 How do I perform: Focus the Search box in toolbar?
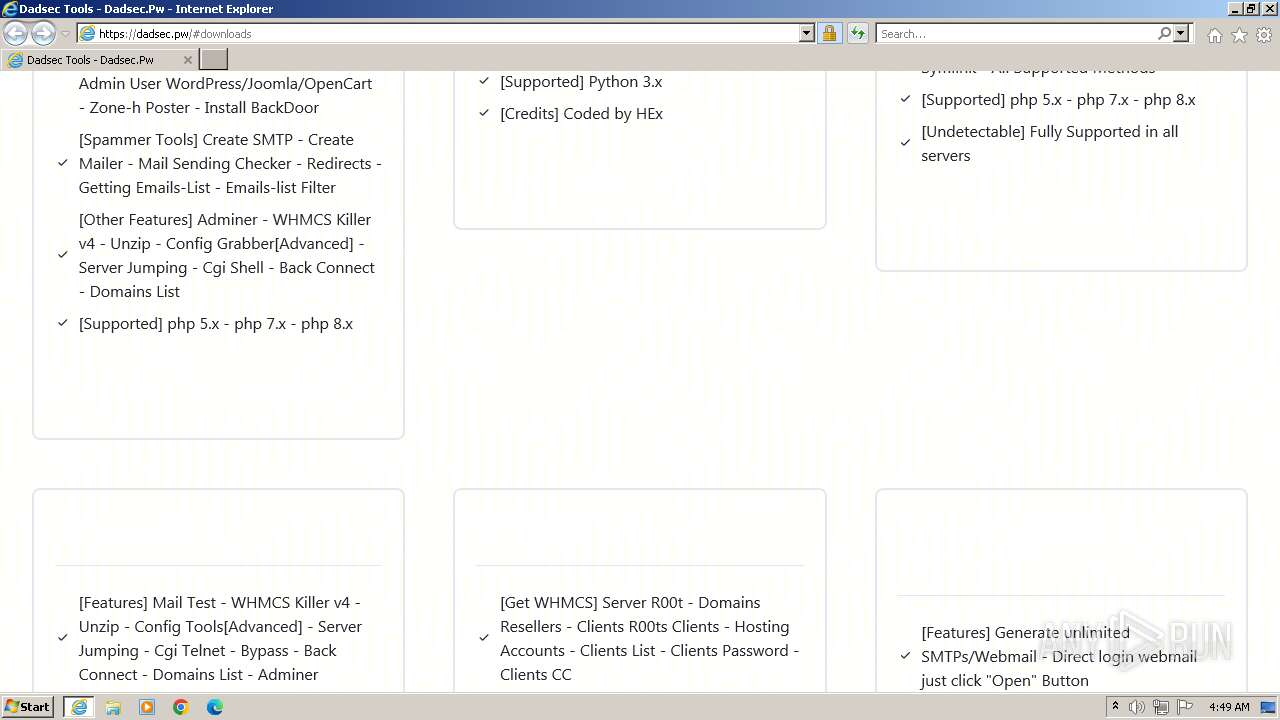(1017, 34)
